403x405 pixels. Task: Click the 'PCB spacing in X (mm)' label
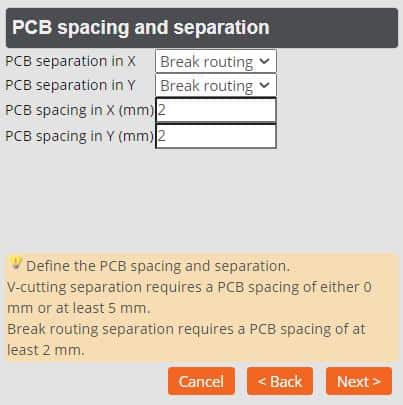click(x=79, y=110)
